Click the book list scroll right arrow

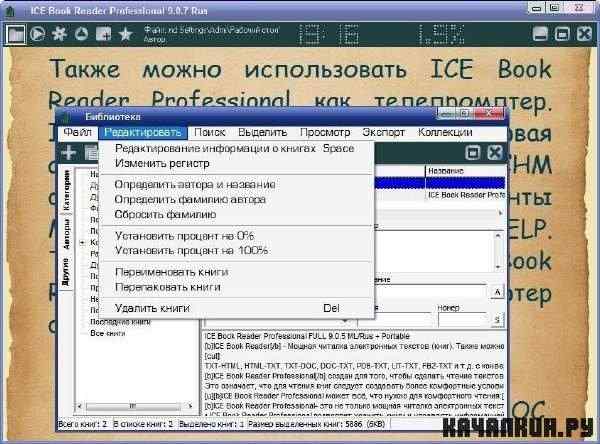click(x=501, y=213)
